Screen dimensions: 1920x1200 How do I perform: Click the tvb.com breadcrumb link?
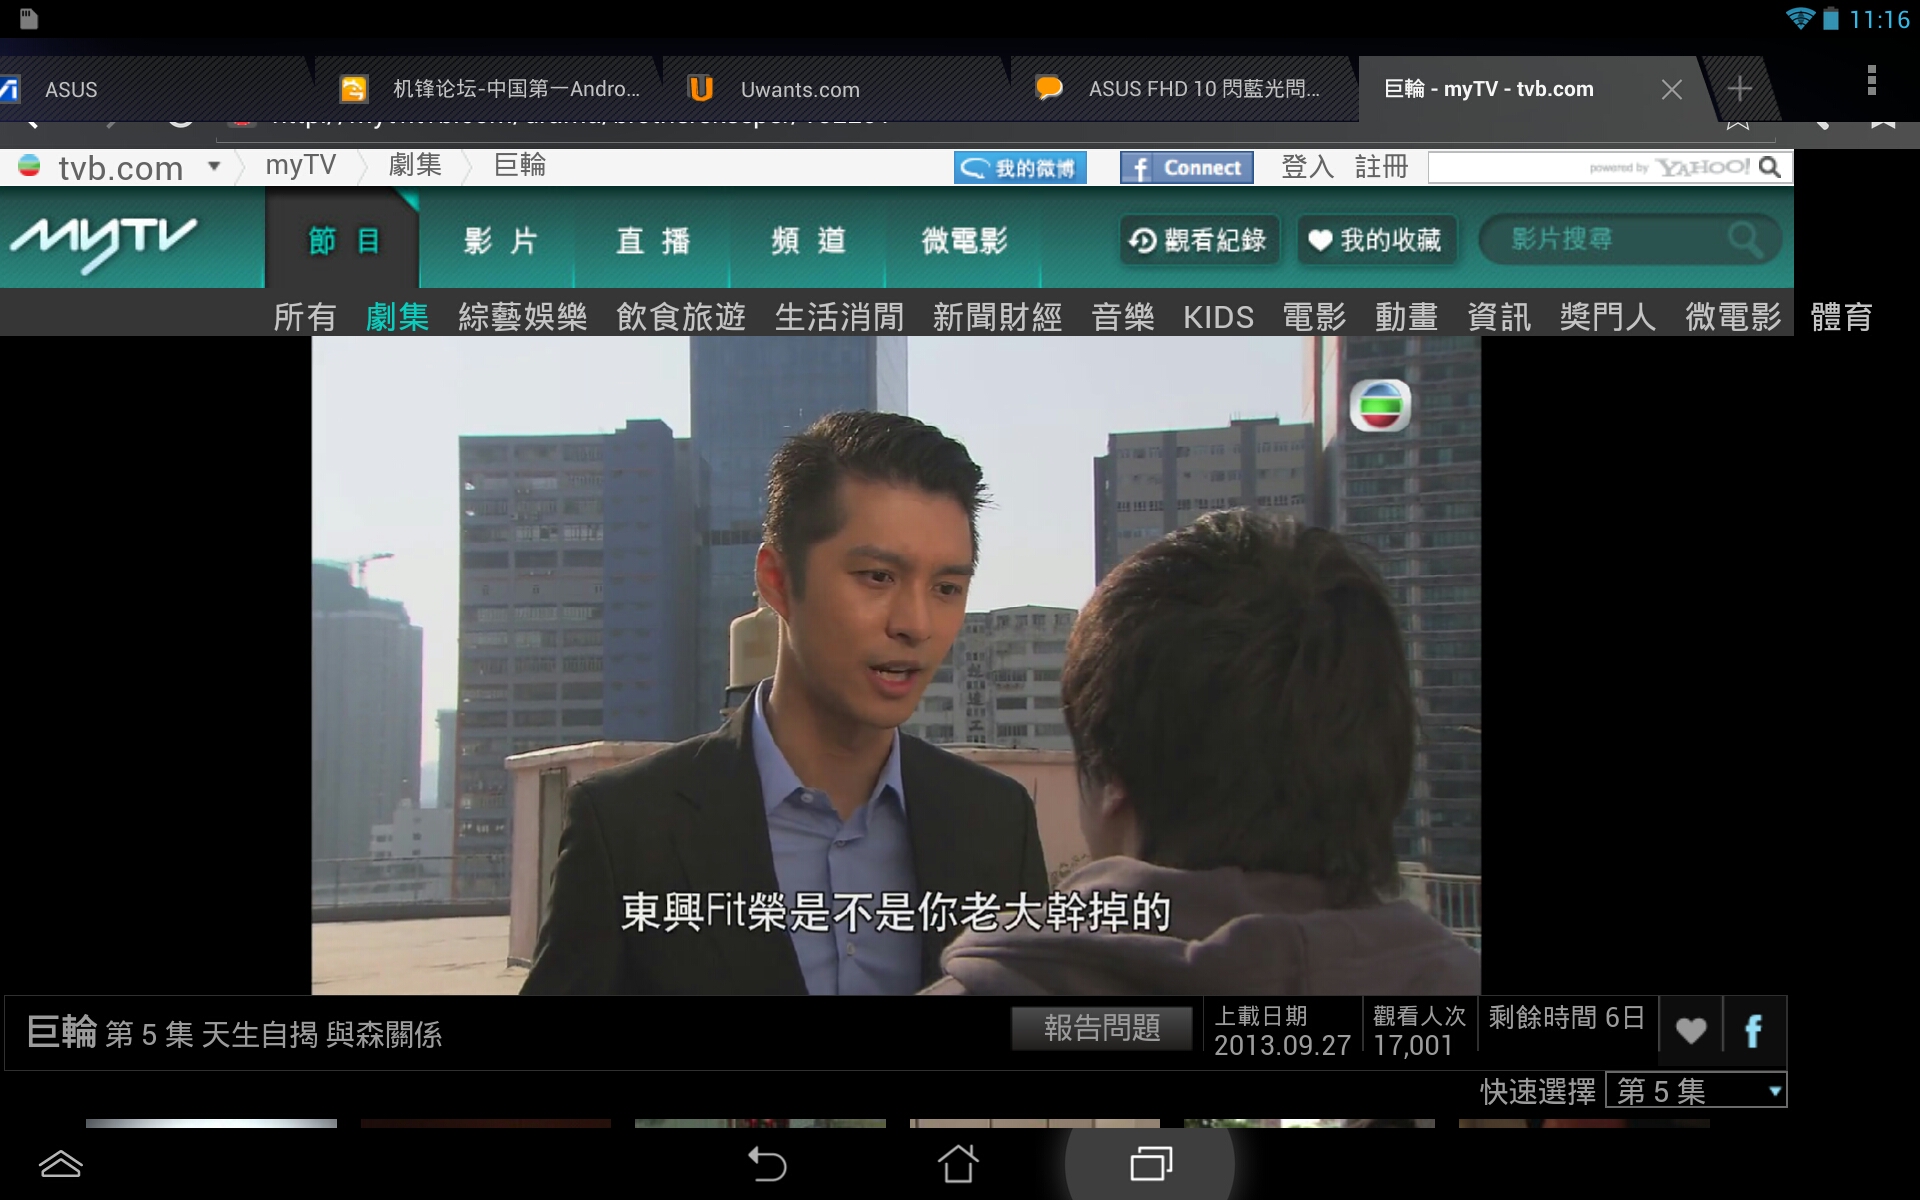120,167
